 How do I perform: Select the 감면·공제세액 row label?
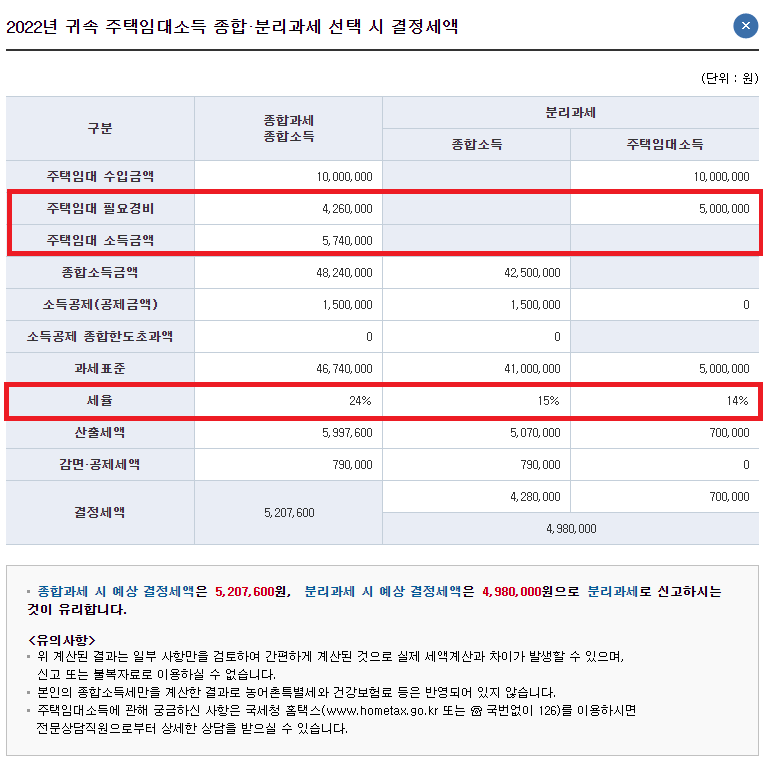click(100, 465)
